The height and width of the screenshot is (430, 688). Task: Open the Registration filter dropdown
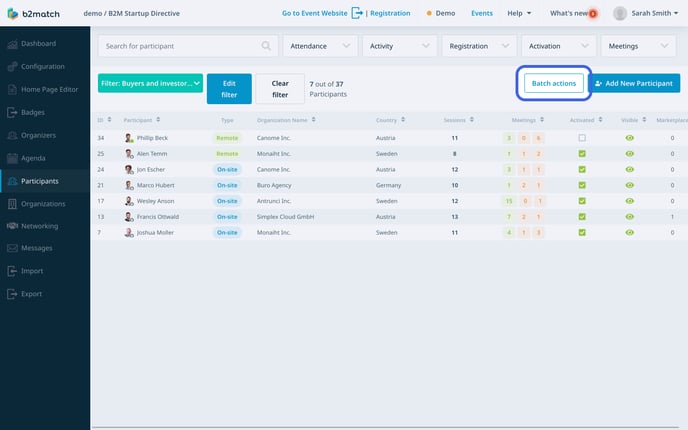(x=479, y=46)
